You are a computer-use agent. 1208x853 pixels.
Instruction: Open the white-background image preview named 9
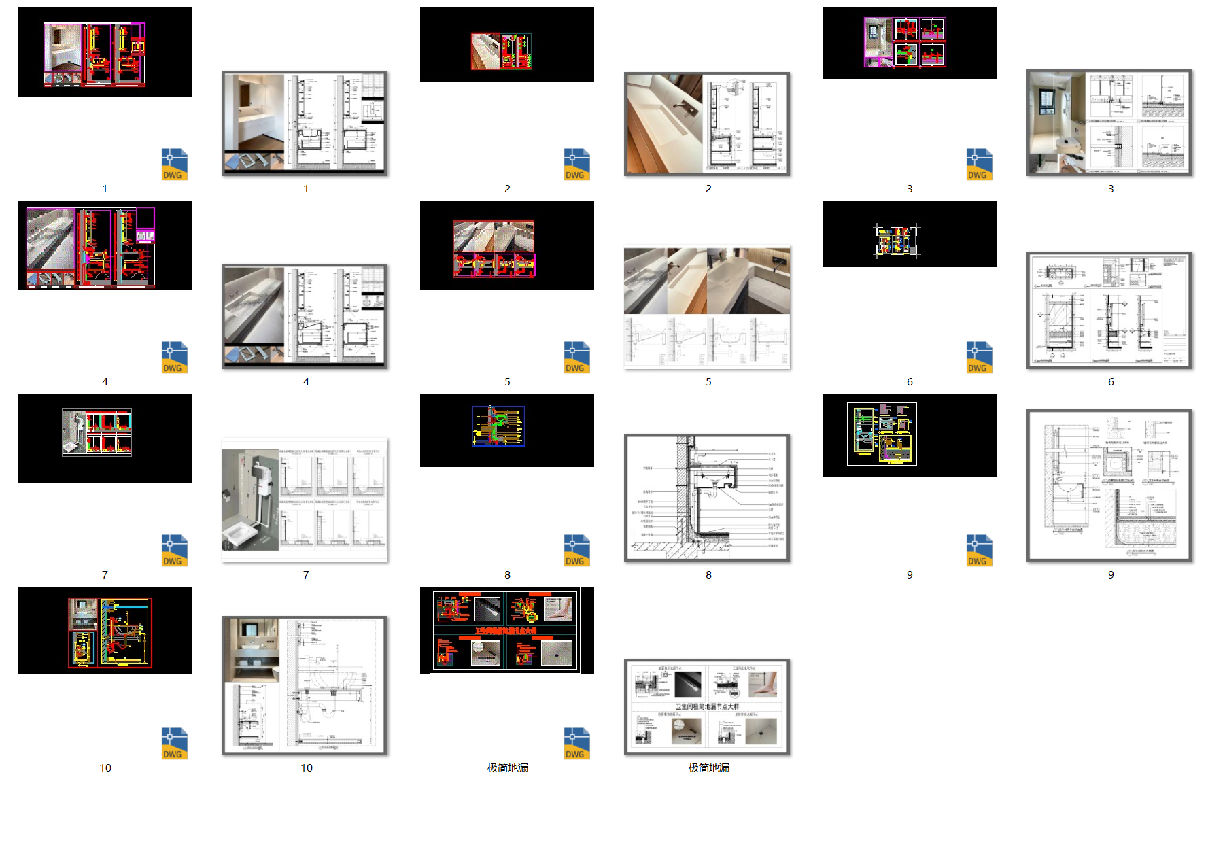[1109, 485]
